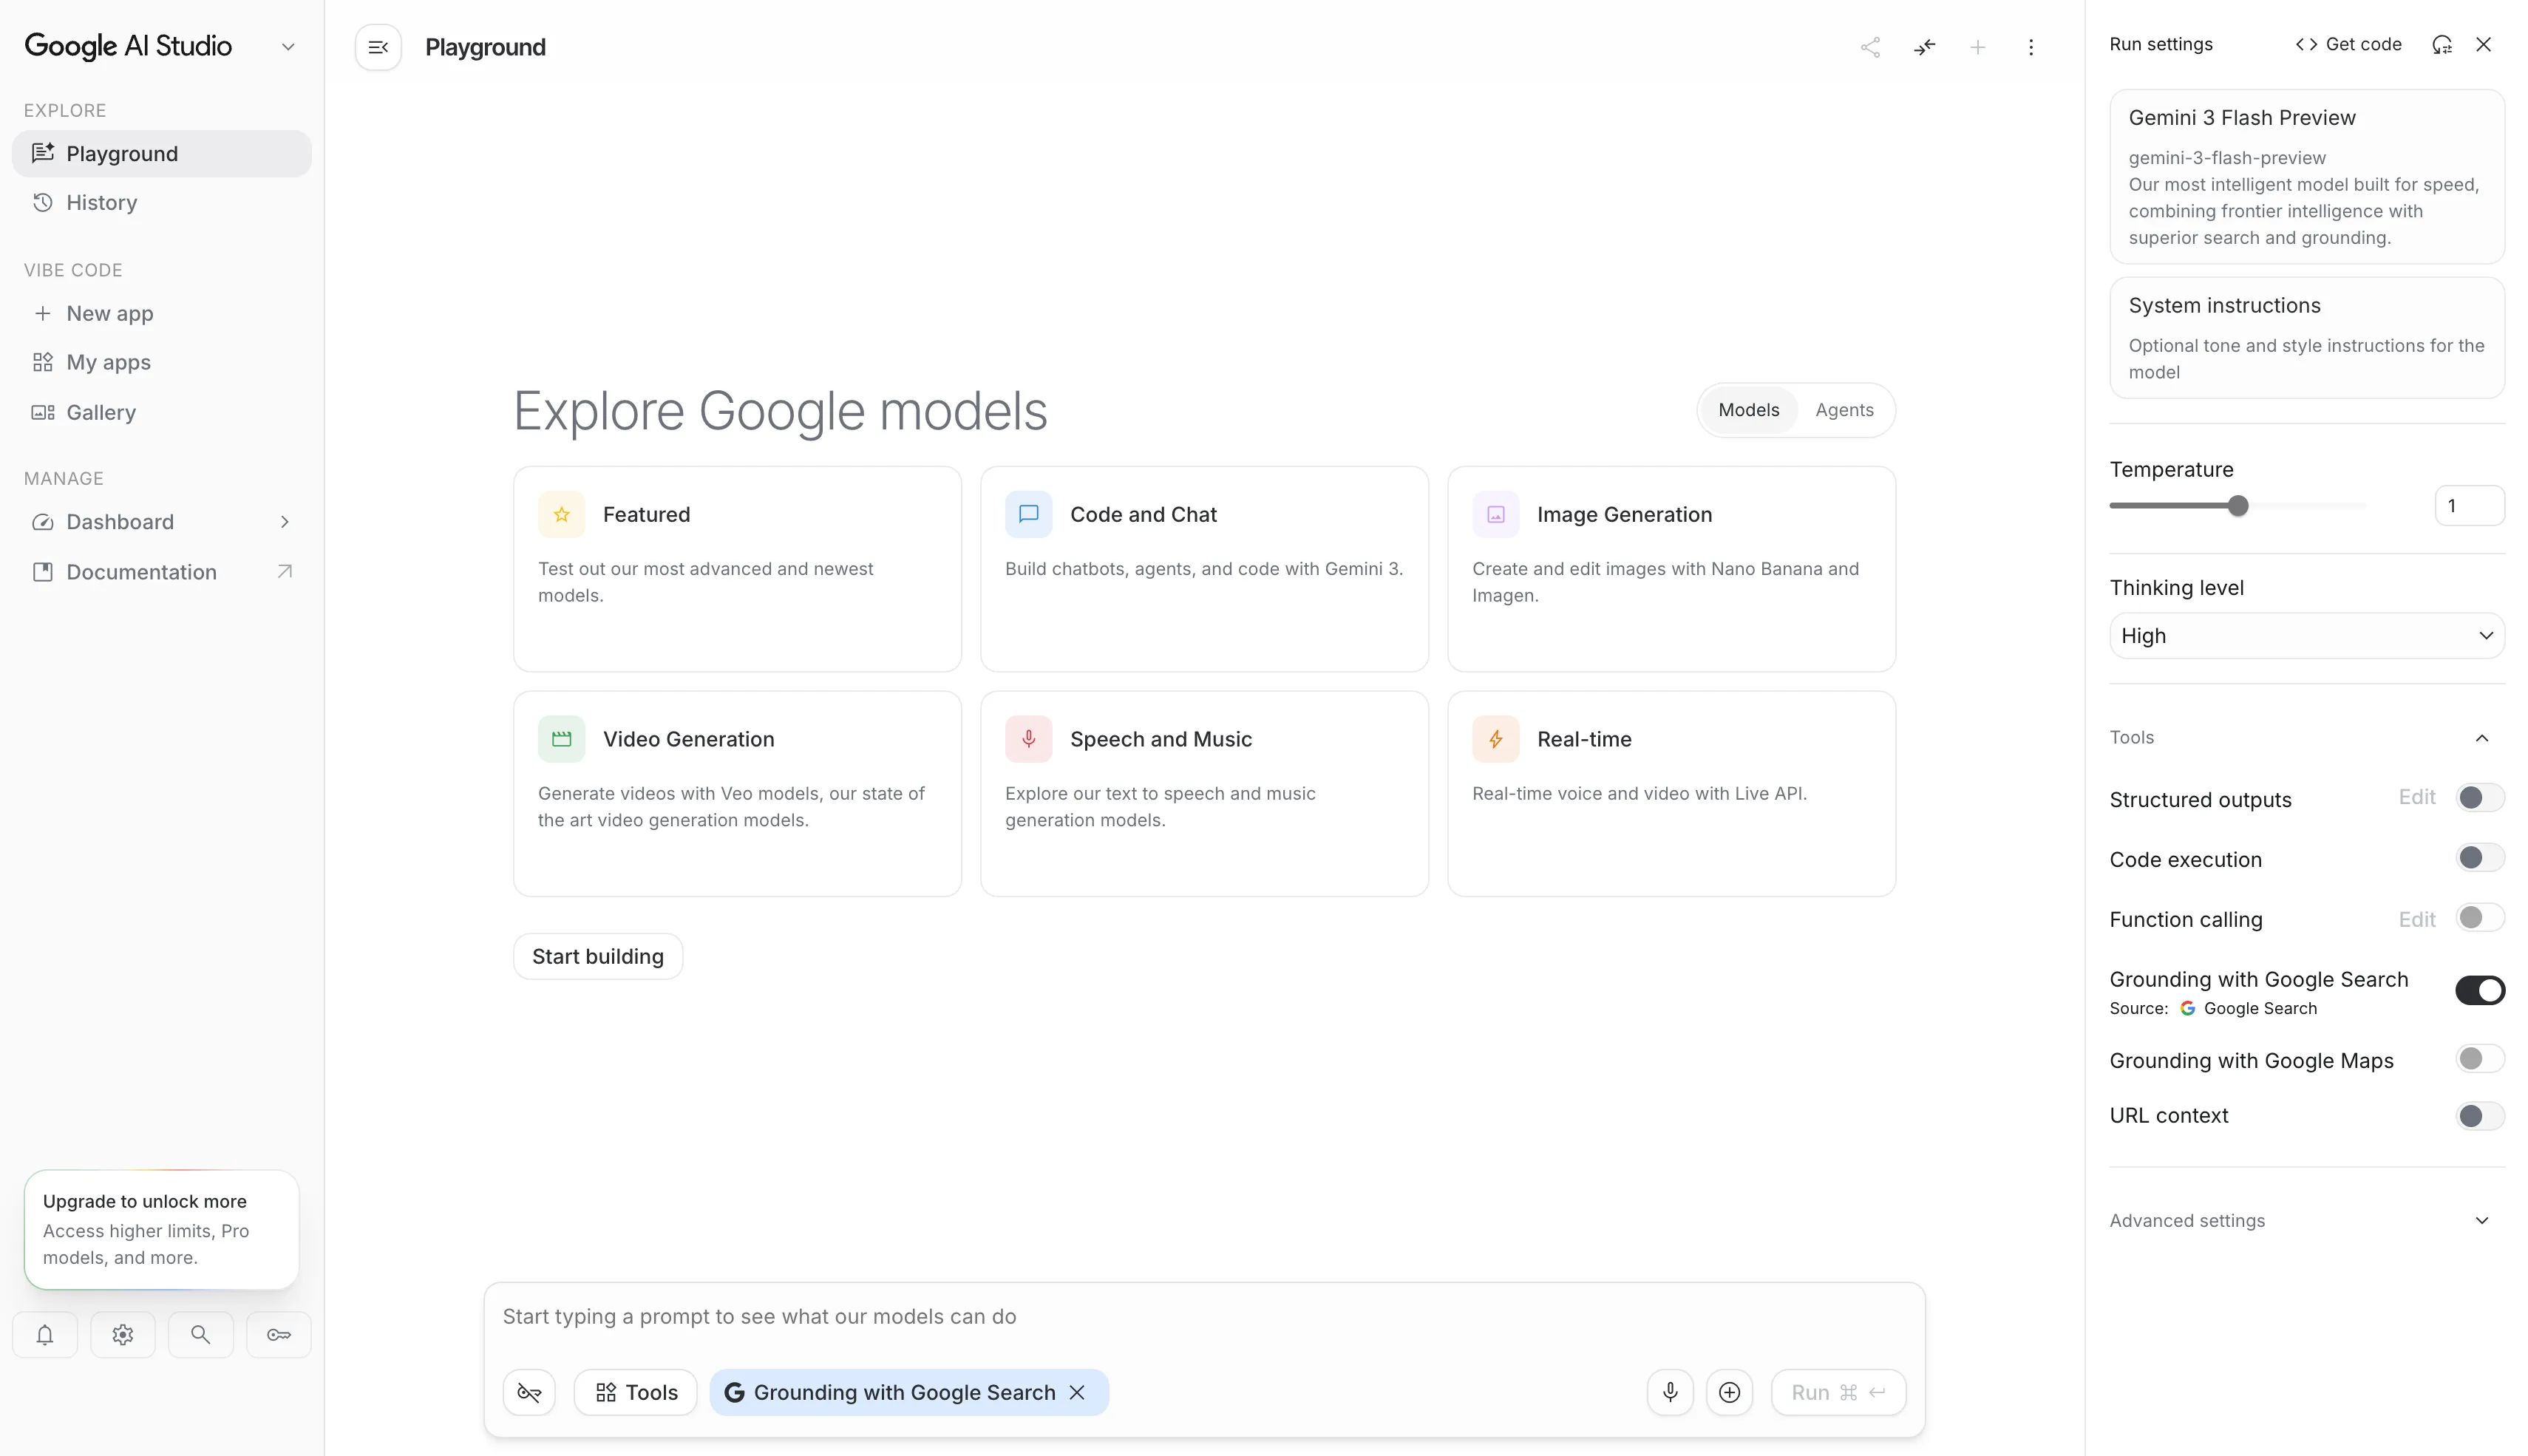Open the Featured models card
Image resolution: width=2528 pixels, height=1456 pixels.
(x=737, y=569)
